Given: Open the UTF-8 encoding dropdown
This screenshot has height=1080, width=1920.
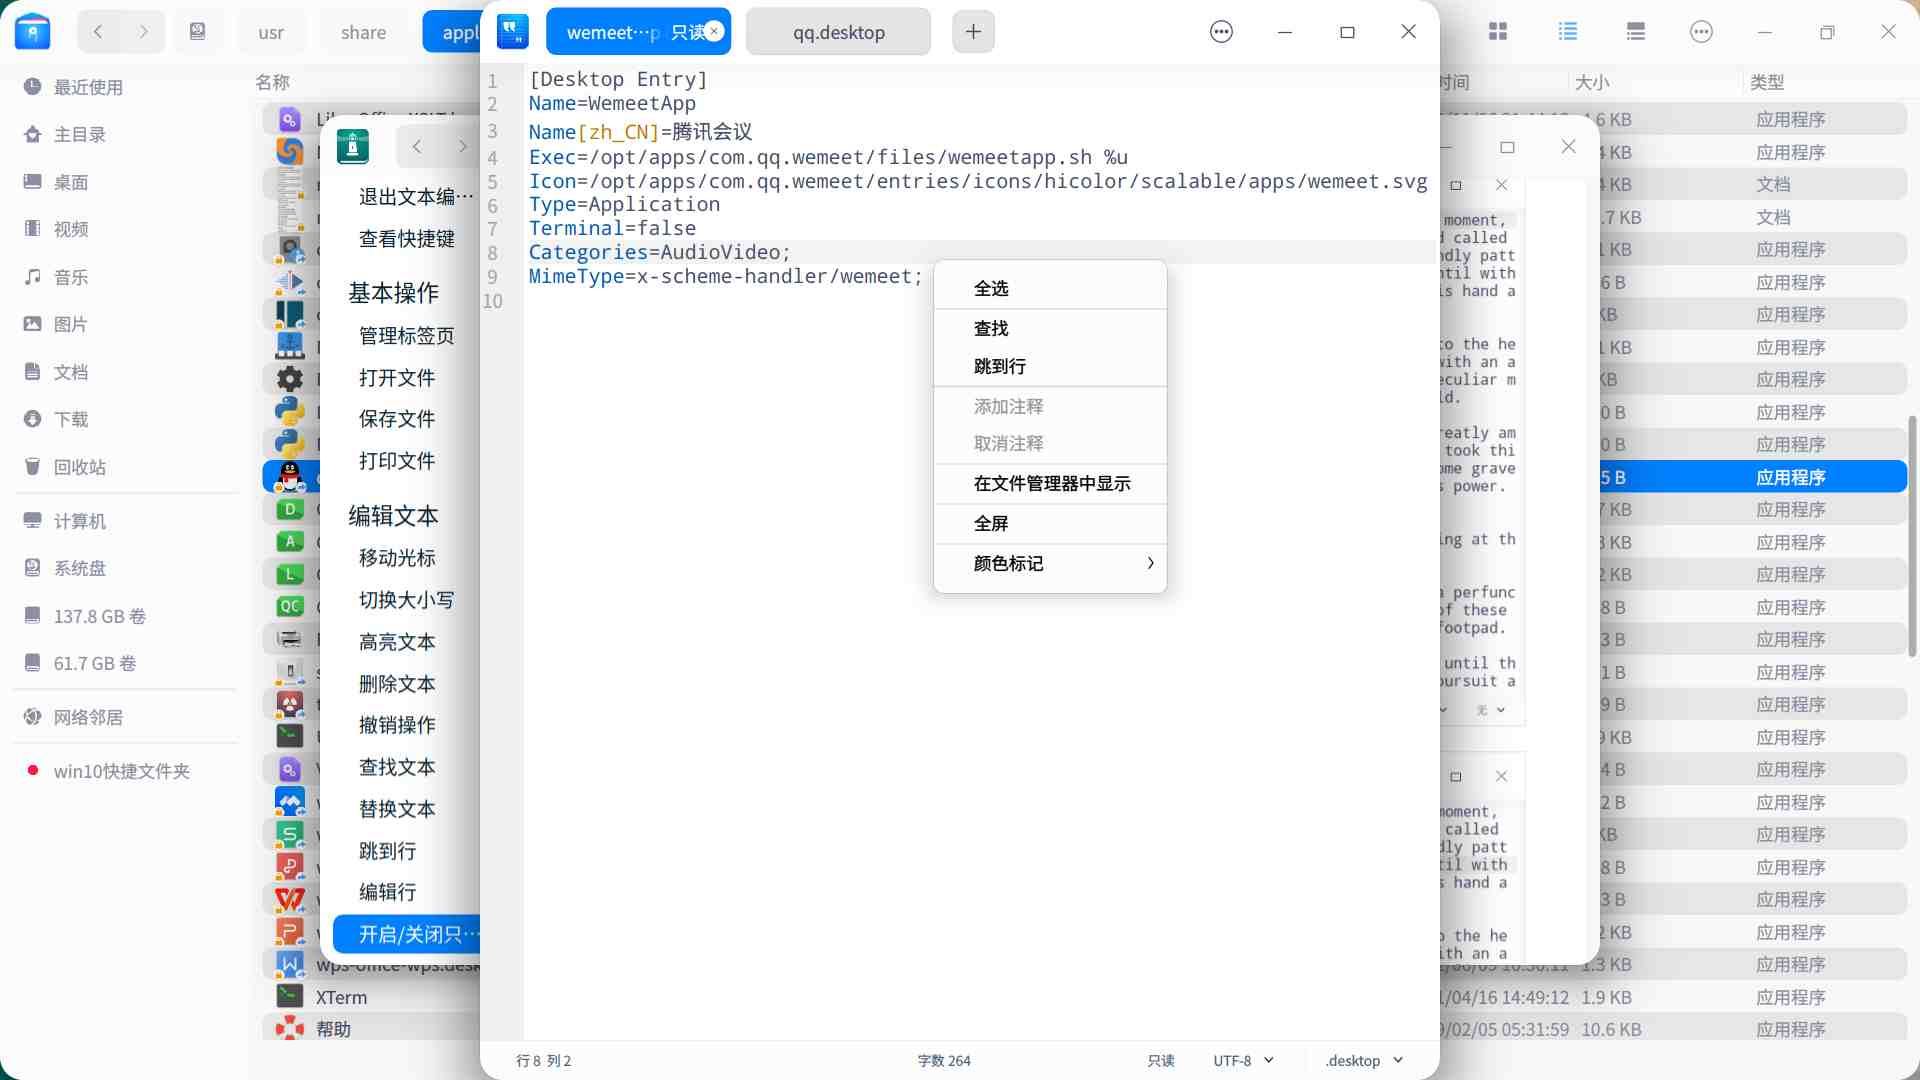Looking at the screenshot, I should point(1243,1060).
